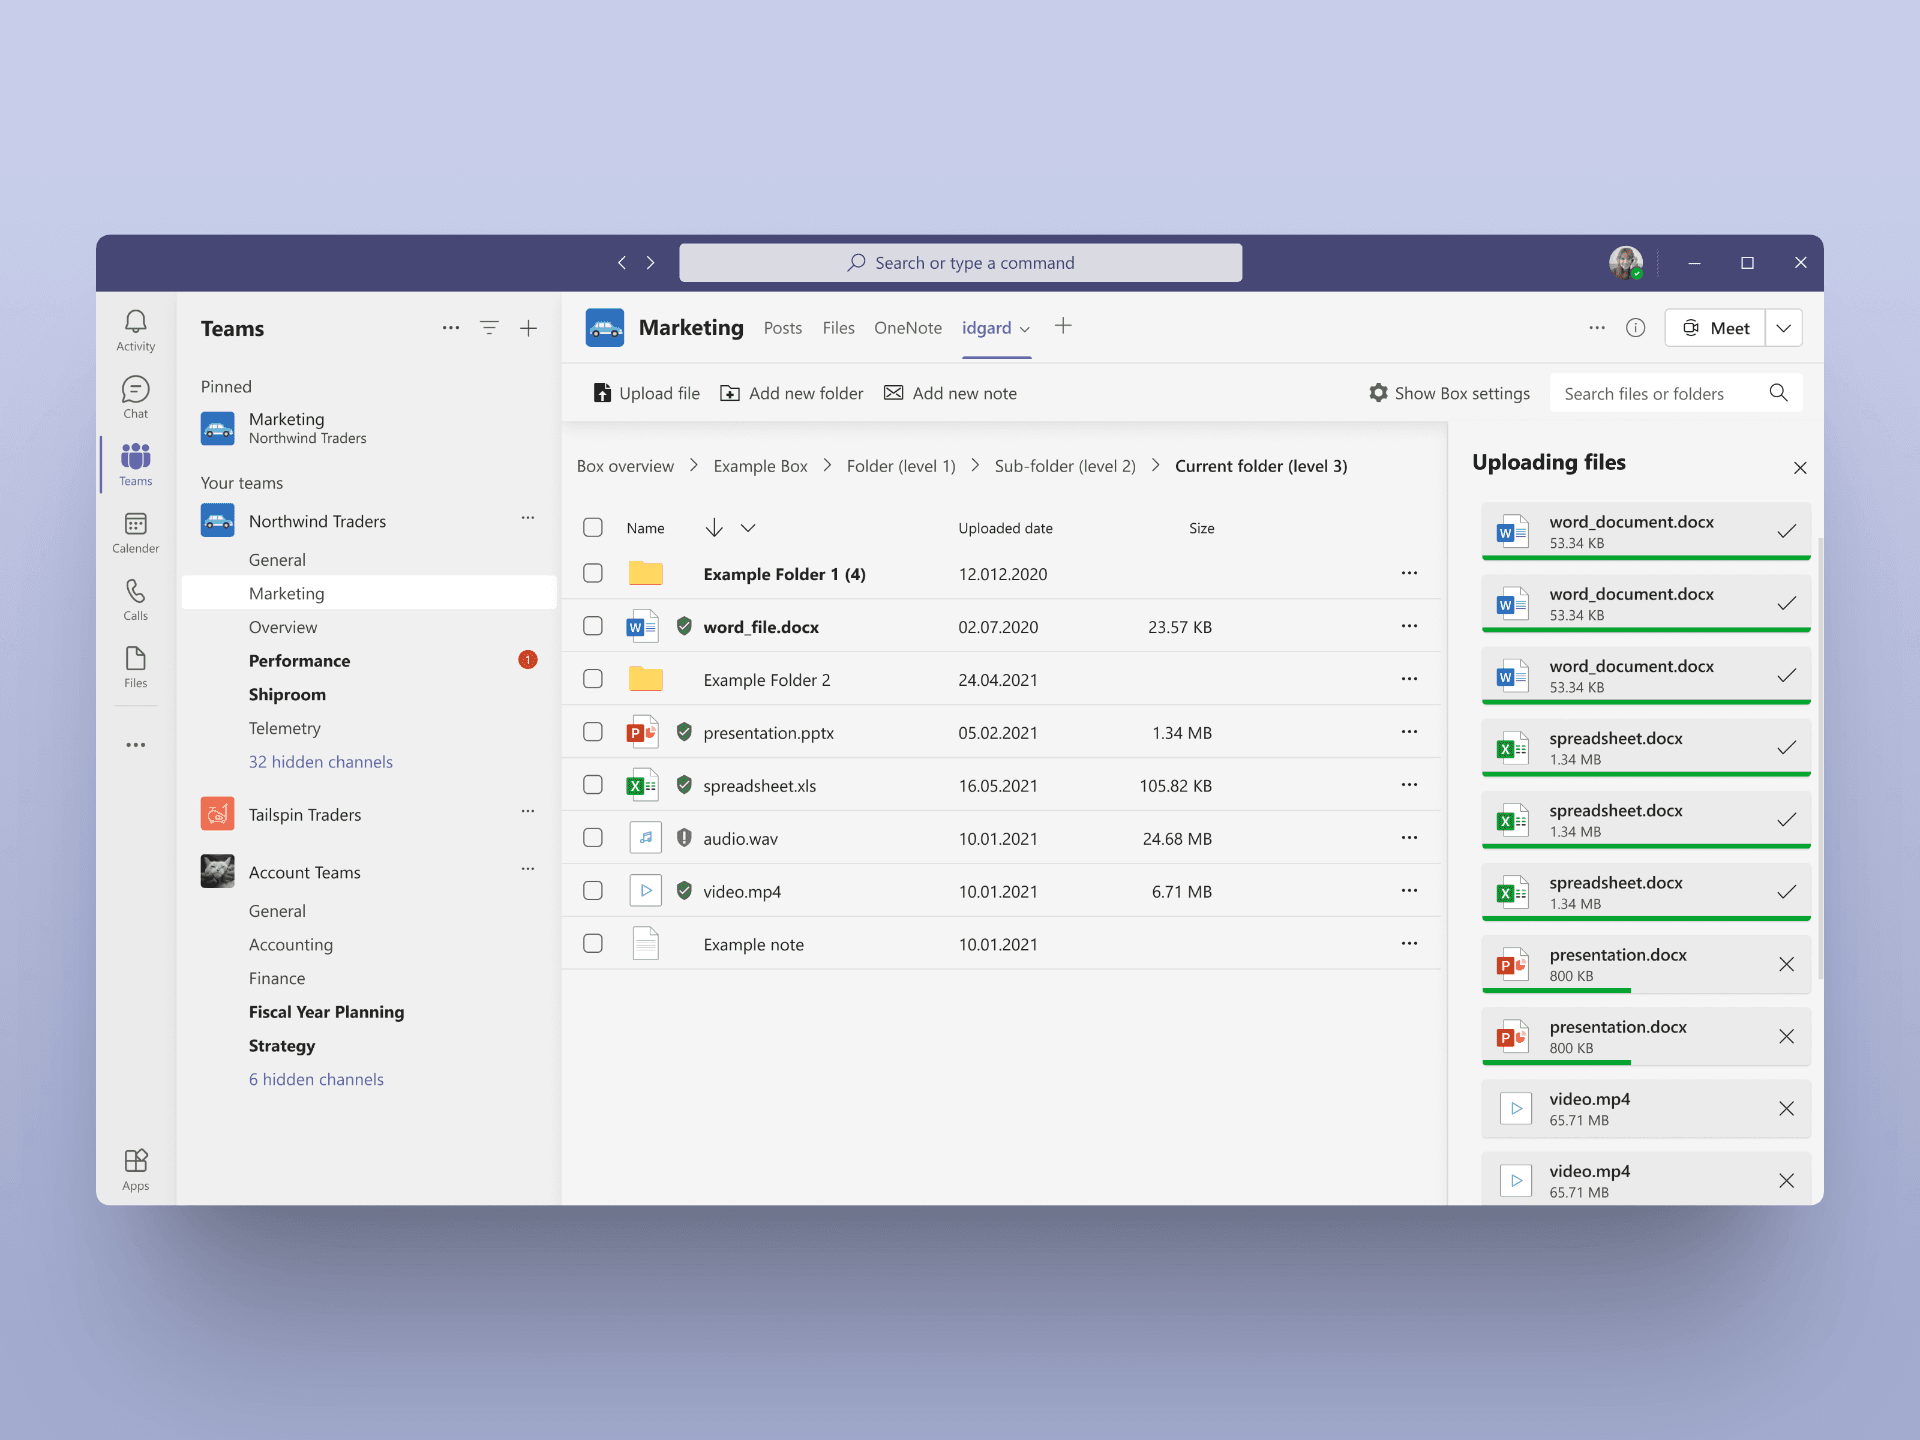Cancel the first video.mp4 upload
The width and height of the screenshot is (1920, 1440).
coord(1786,1108)
